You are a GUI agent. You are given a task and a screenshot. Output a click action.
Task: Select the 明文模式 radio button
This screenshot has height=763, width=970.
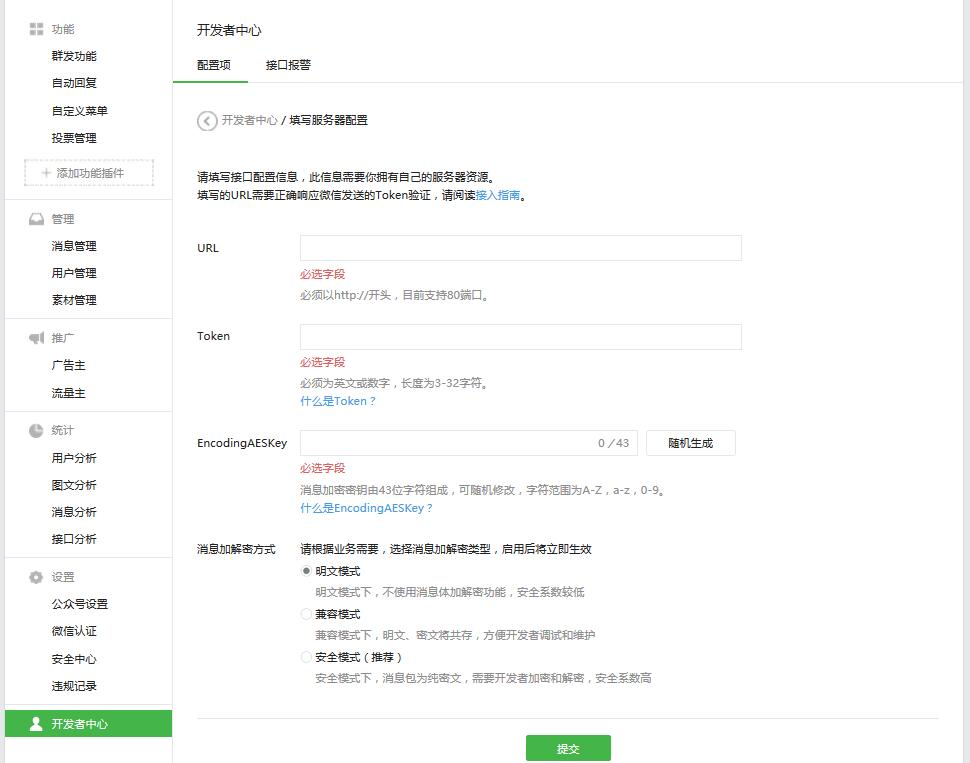coord(306,571)
